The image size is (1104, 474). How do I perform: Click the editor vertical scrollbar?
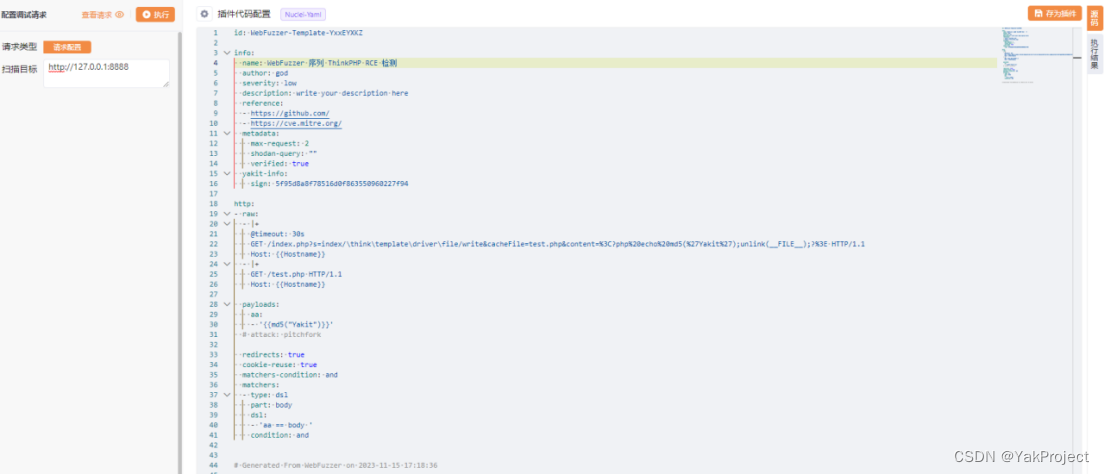click(x=1077, y=250)
